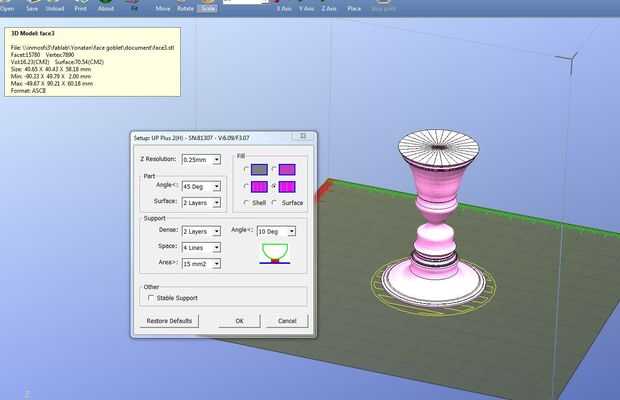Select the currently selected bottom-right fill radio
620x400 pixels.
274,186
